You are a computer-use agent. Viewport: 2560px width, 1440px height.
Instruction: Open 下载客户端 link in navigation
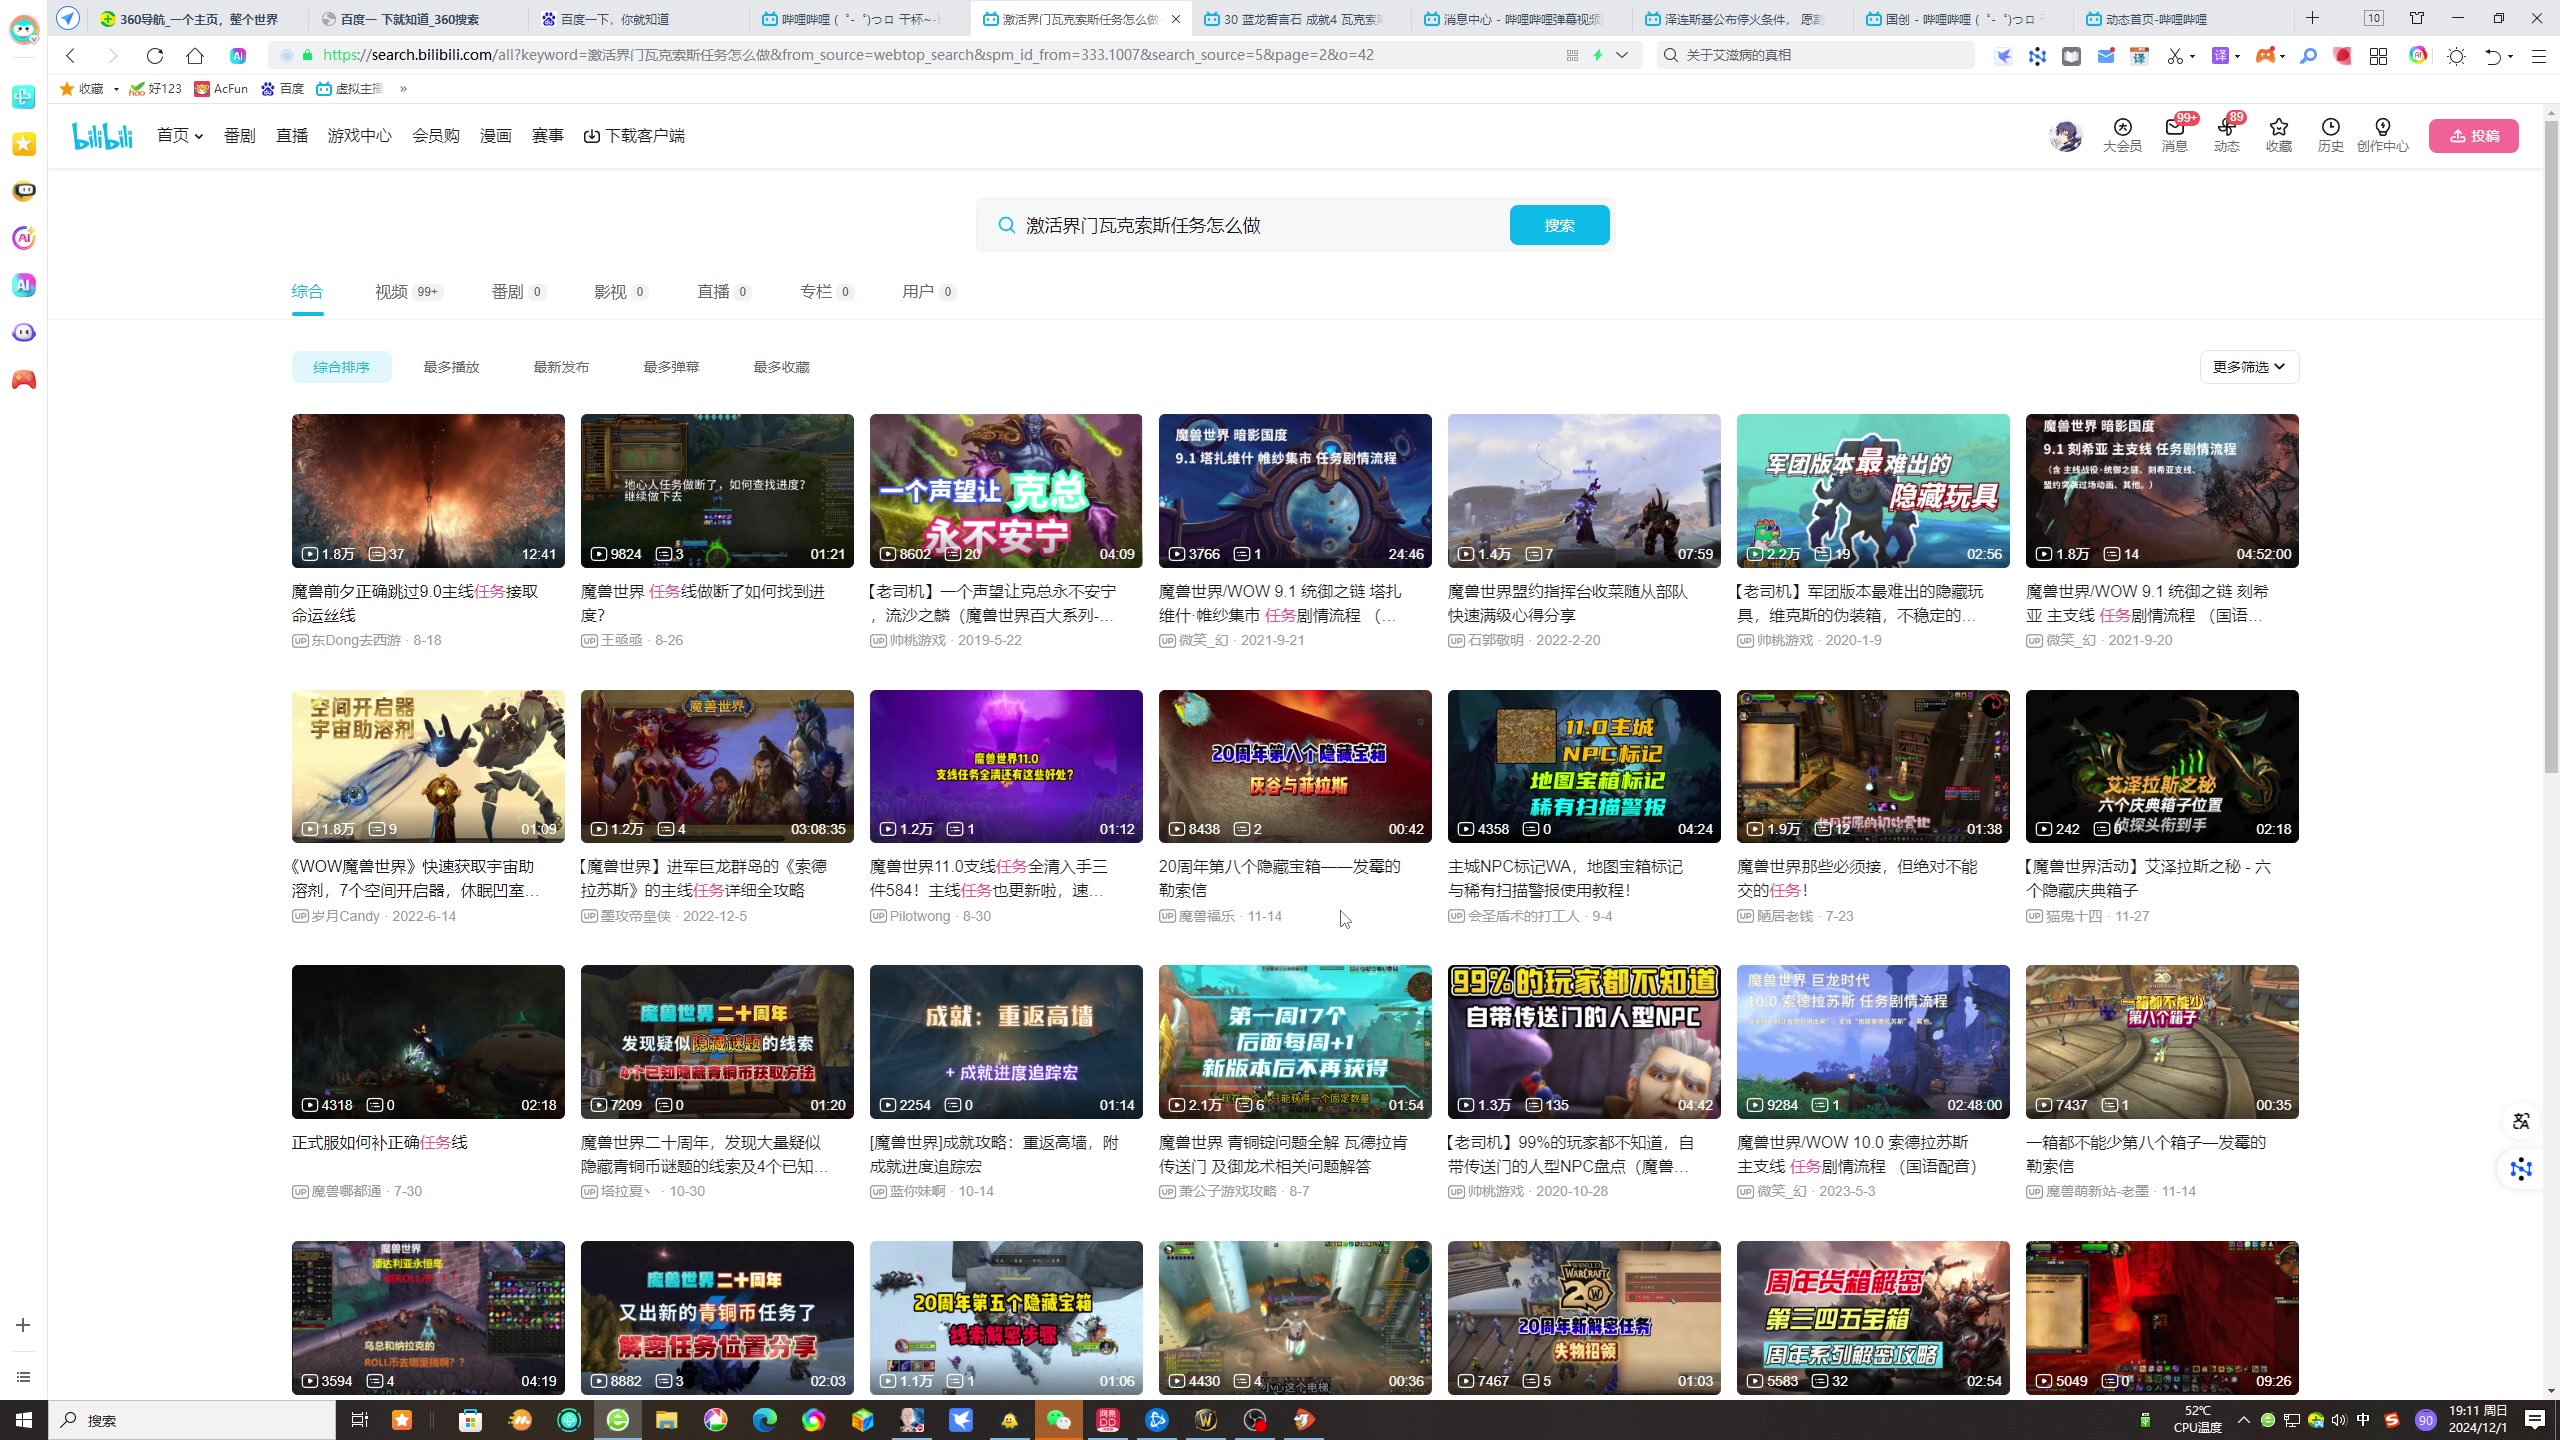634,135
